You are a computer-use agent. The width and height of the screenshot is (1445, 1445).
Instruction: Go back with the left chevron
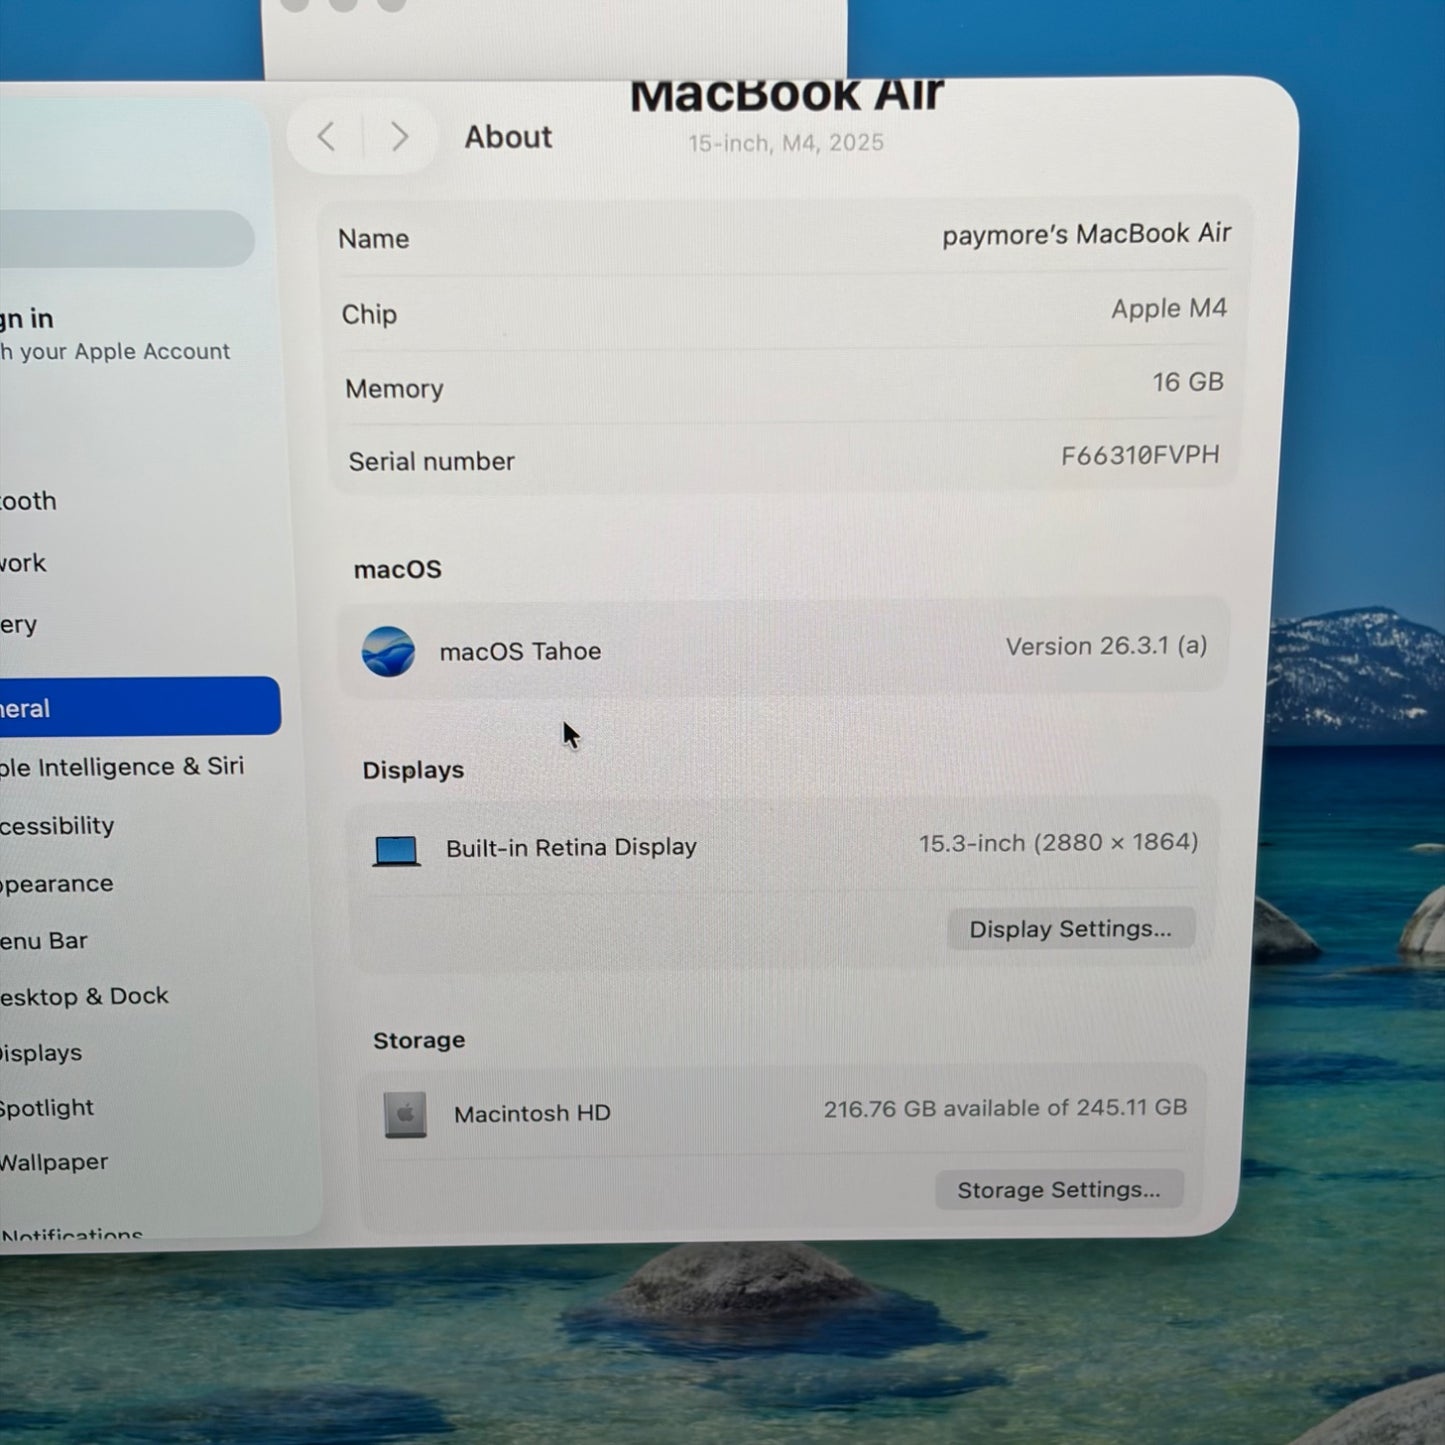click(x=326, y=136)
